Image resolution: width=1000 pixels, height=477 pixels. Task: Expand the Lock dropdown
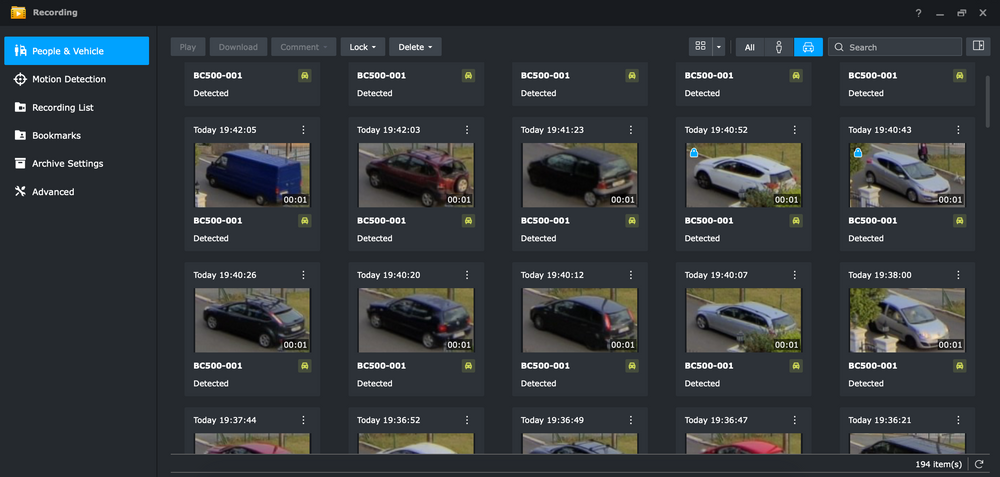363,47
